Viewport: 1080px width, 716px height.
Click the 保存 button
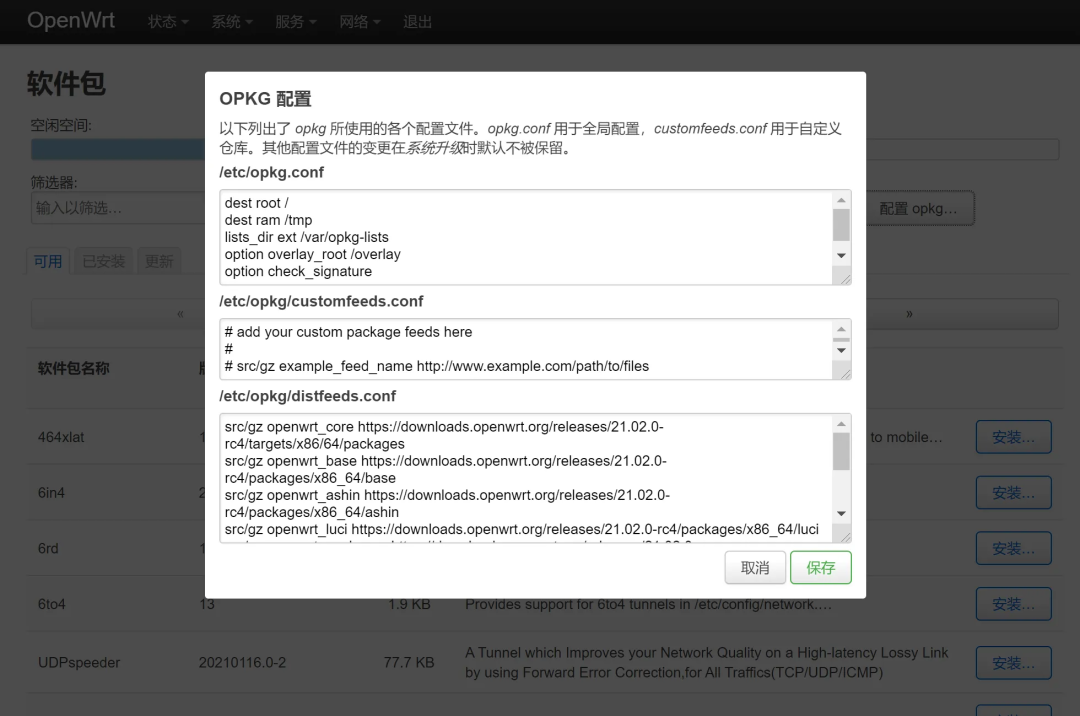click(x=820, y=567)
